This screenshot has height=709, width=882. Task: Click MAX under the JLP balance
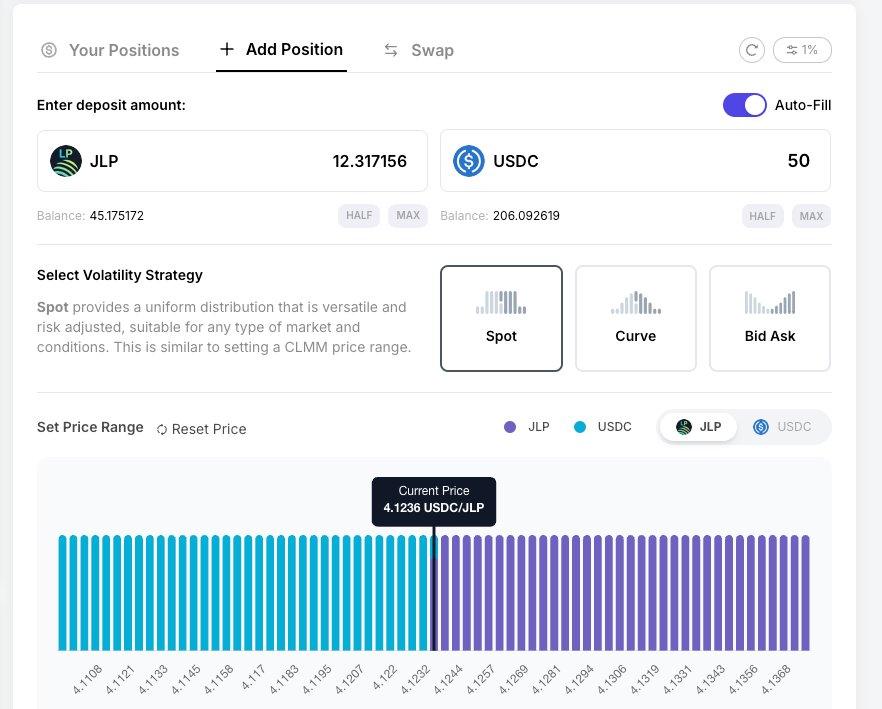pos(408,216)
